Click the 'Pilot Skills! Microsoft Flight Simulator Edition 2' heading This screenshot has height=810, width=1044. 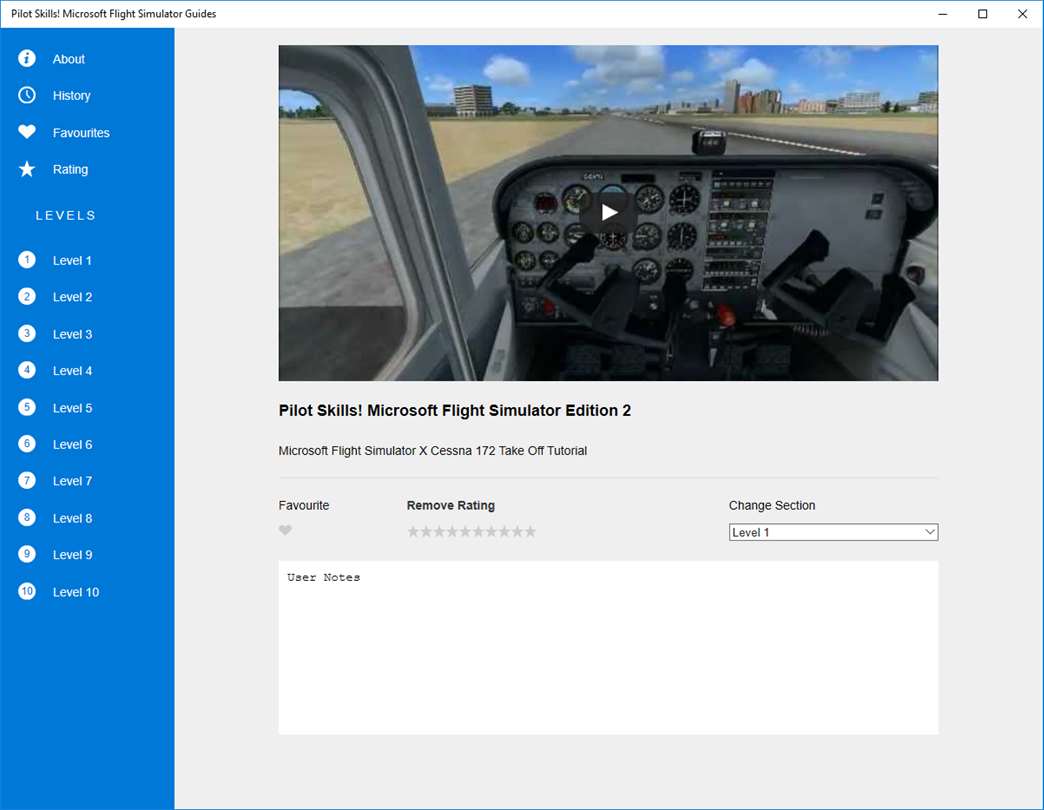click(455, 411)
